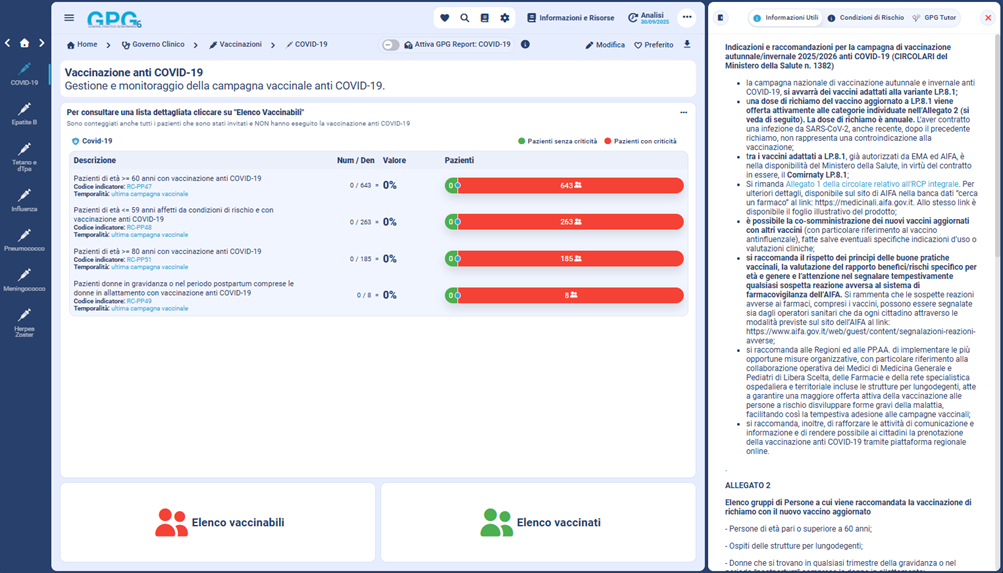
Task: Open three-dot options of Covid-19 panel
Action: point(684,112)
